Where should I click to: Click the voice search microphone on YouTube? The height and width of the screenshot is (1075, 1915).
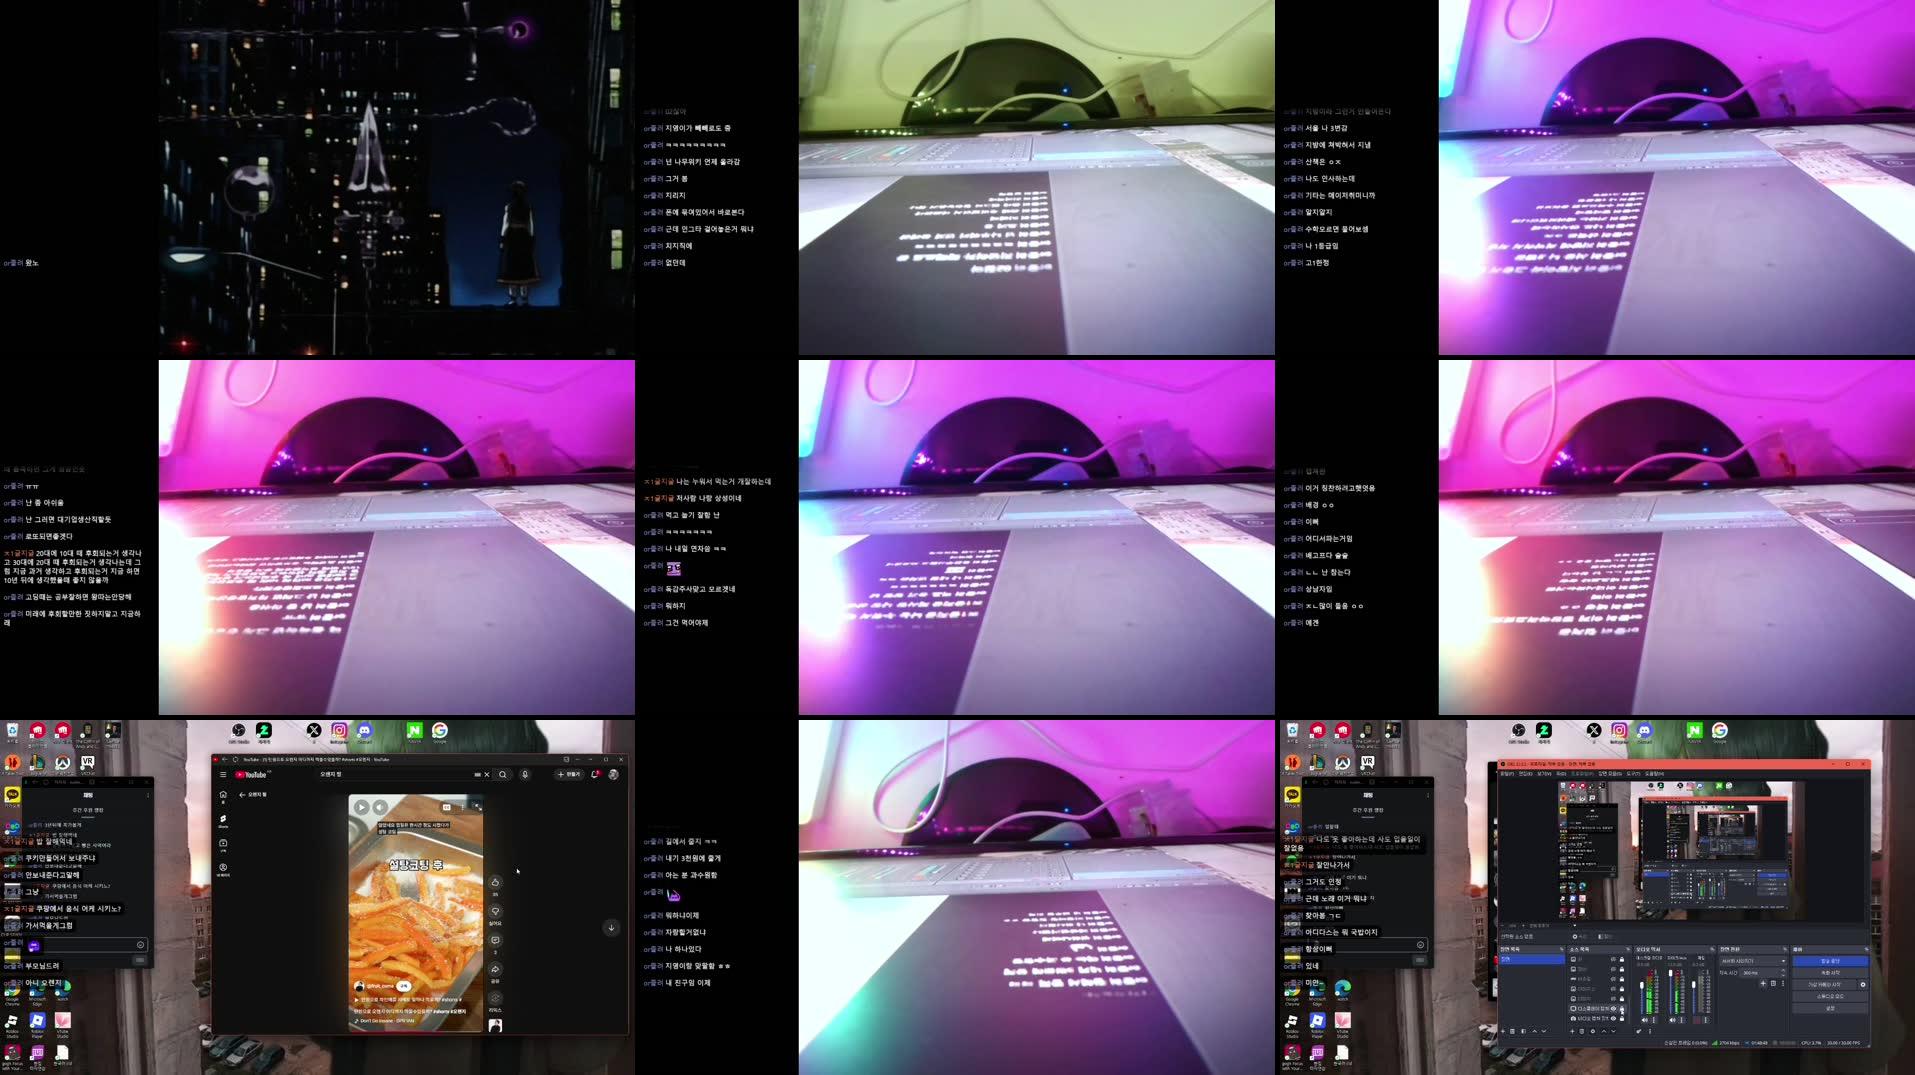click(x=525, y=775)
